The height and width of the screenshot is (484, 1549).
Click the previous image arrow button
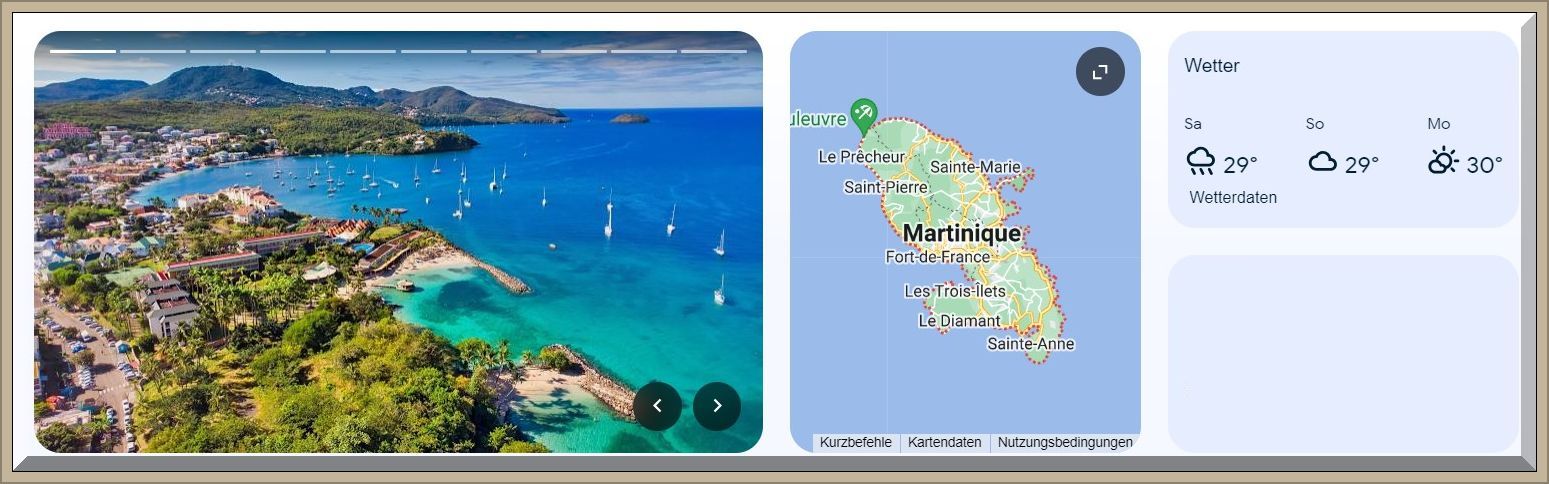pos(657,406)
